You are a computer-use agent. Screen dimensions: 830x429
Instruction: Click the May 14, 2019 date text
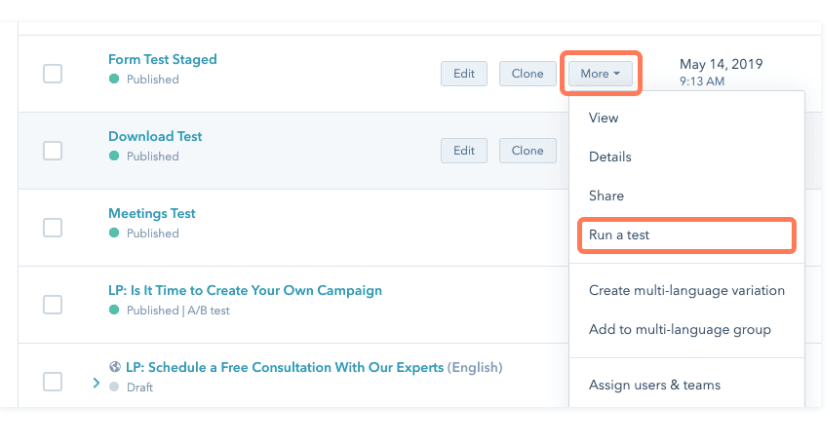pos(721,64)
